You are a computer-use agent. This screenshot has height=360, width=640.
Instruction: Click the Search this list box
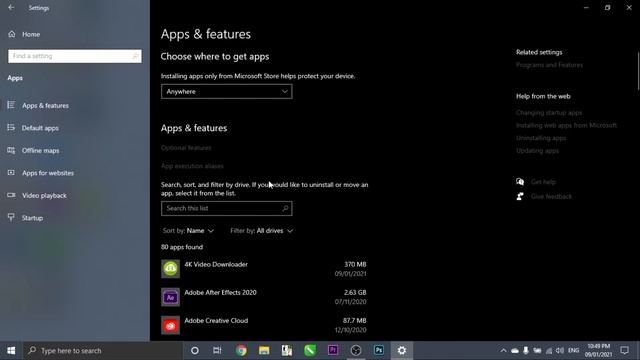coord(227,208)
